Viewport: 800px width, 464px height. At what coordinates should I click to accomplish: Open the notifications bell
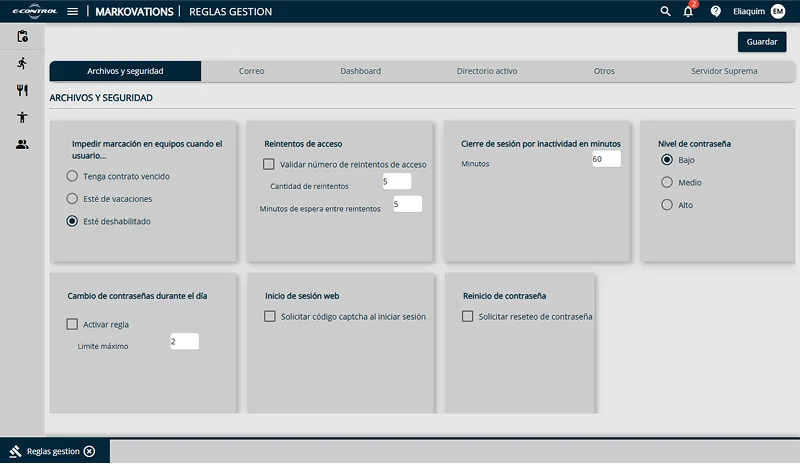tap(688, 11)
